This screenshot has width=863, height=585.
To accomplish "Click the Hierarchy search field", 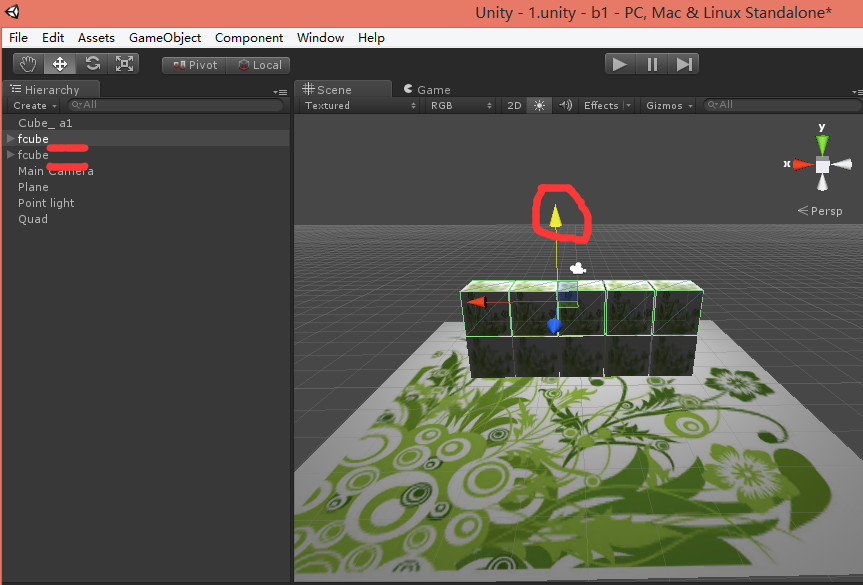I will [175, 105].
